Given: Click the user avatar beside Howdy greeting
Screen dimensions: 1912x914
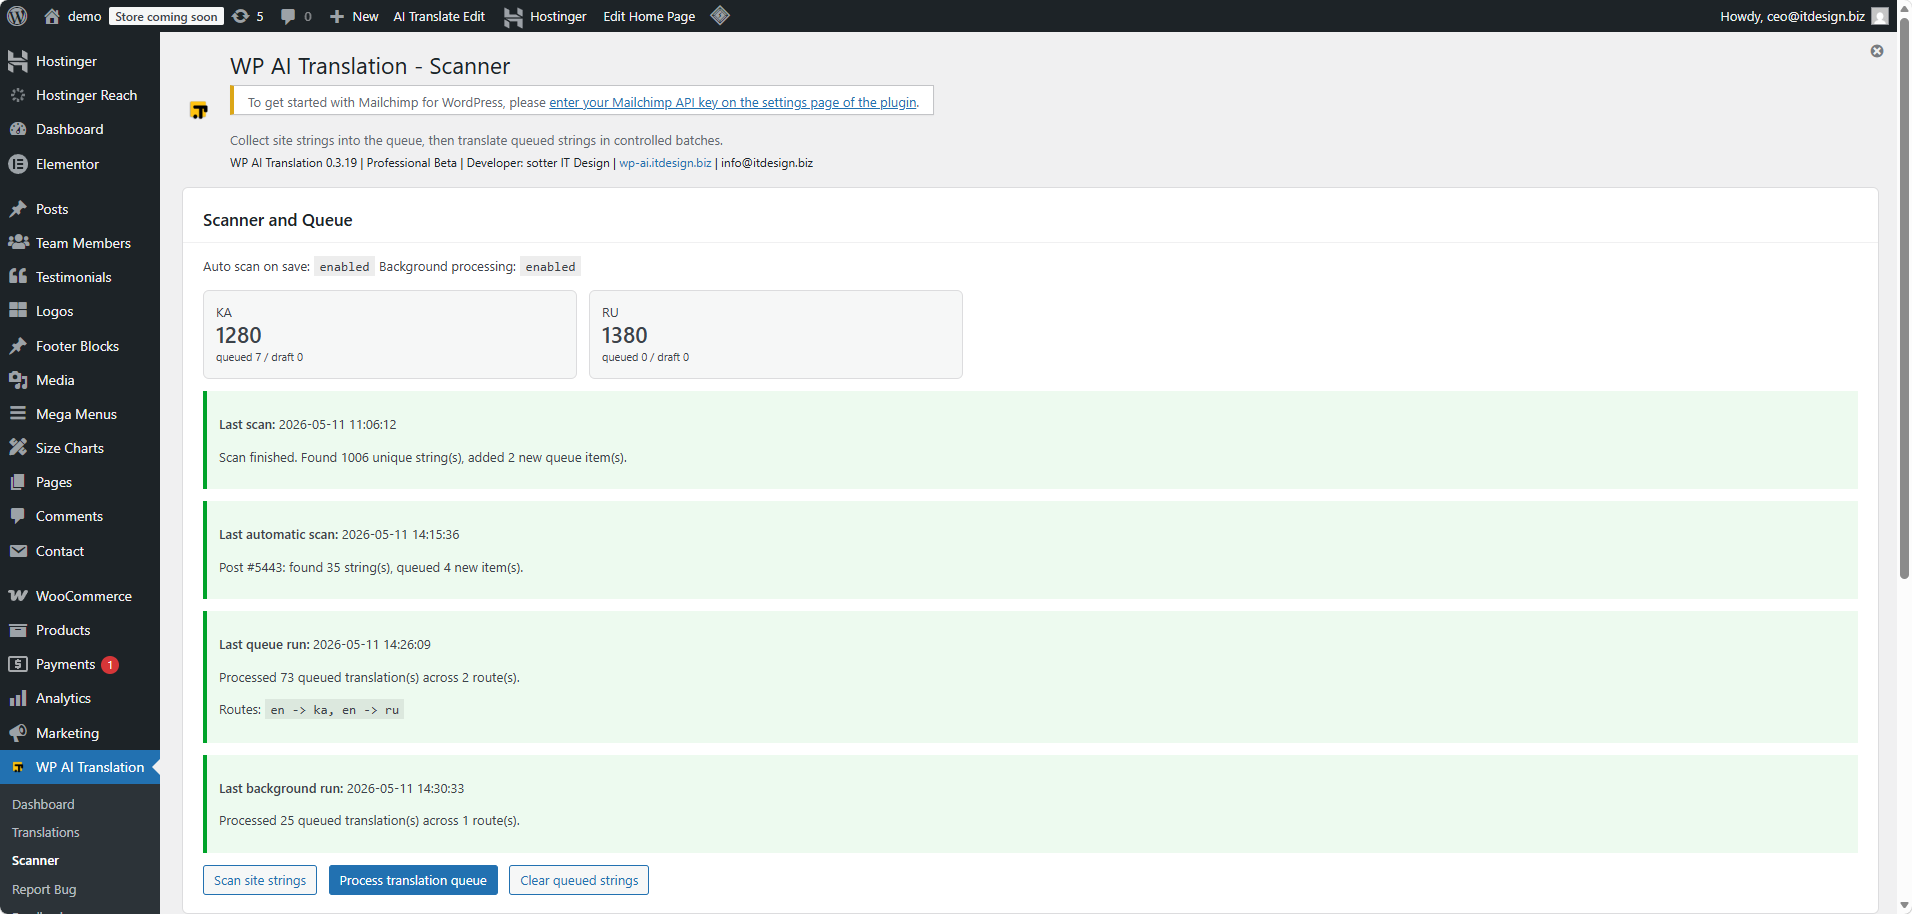Looking at the screenshot, I should click(x=1880, y=16).
